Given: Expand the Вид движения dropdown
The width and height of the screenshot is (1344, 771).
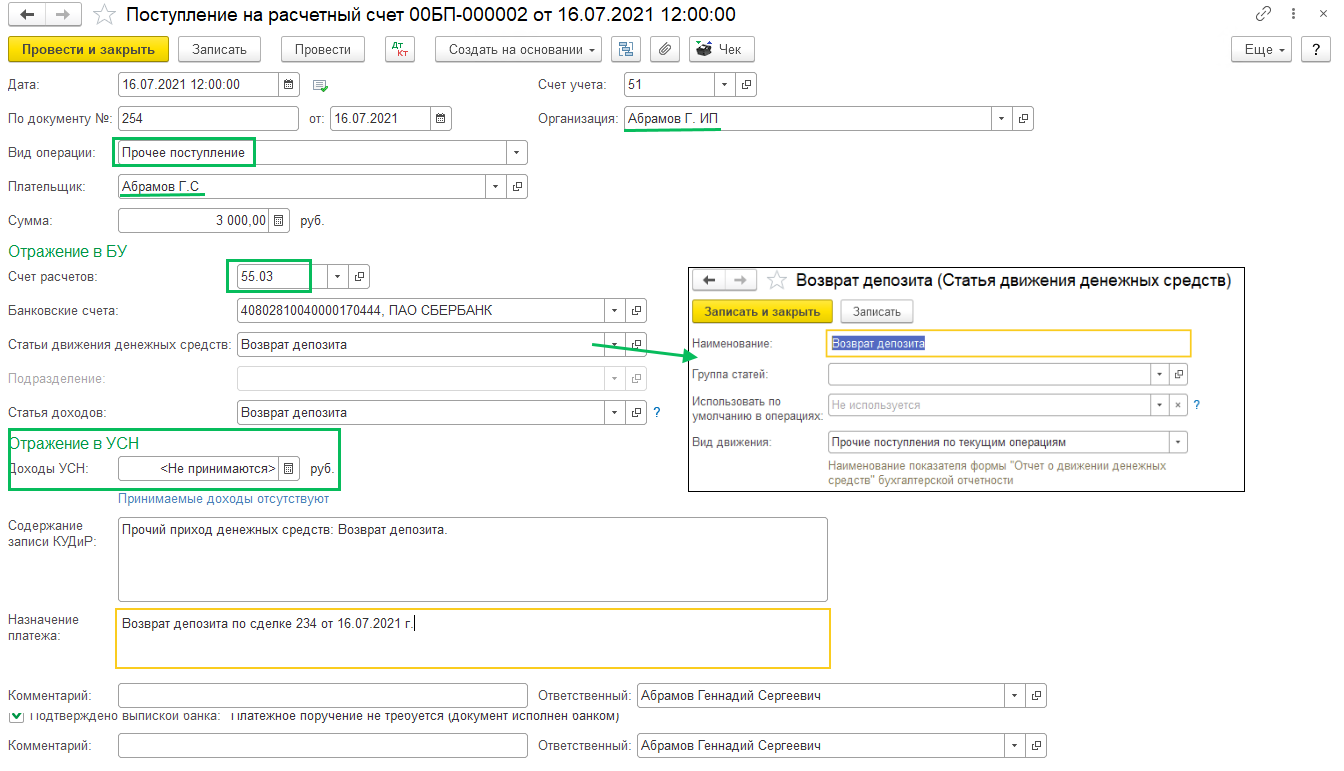Looking at the screenshot, I should (x=1177, y=442).
